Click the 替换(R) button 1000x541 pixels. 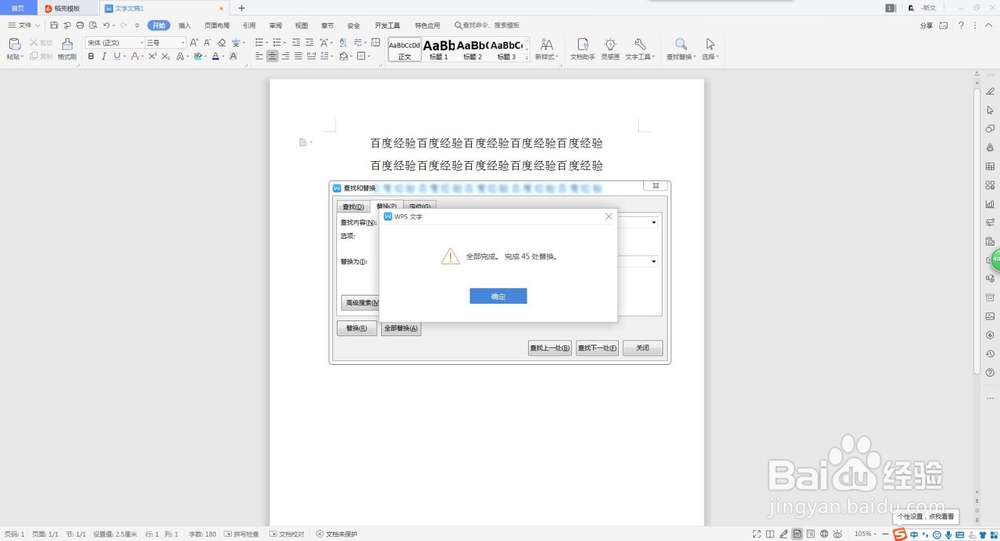tap(357, 328)
